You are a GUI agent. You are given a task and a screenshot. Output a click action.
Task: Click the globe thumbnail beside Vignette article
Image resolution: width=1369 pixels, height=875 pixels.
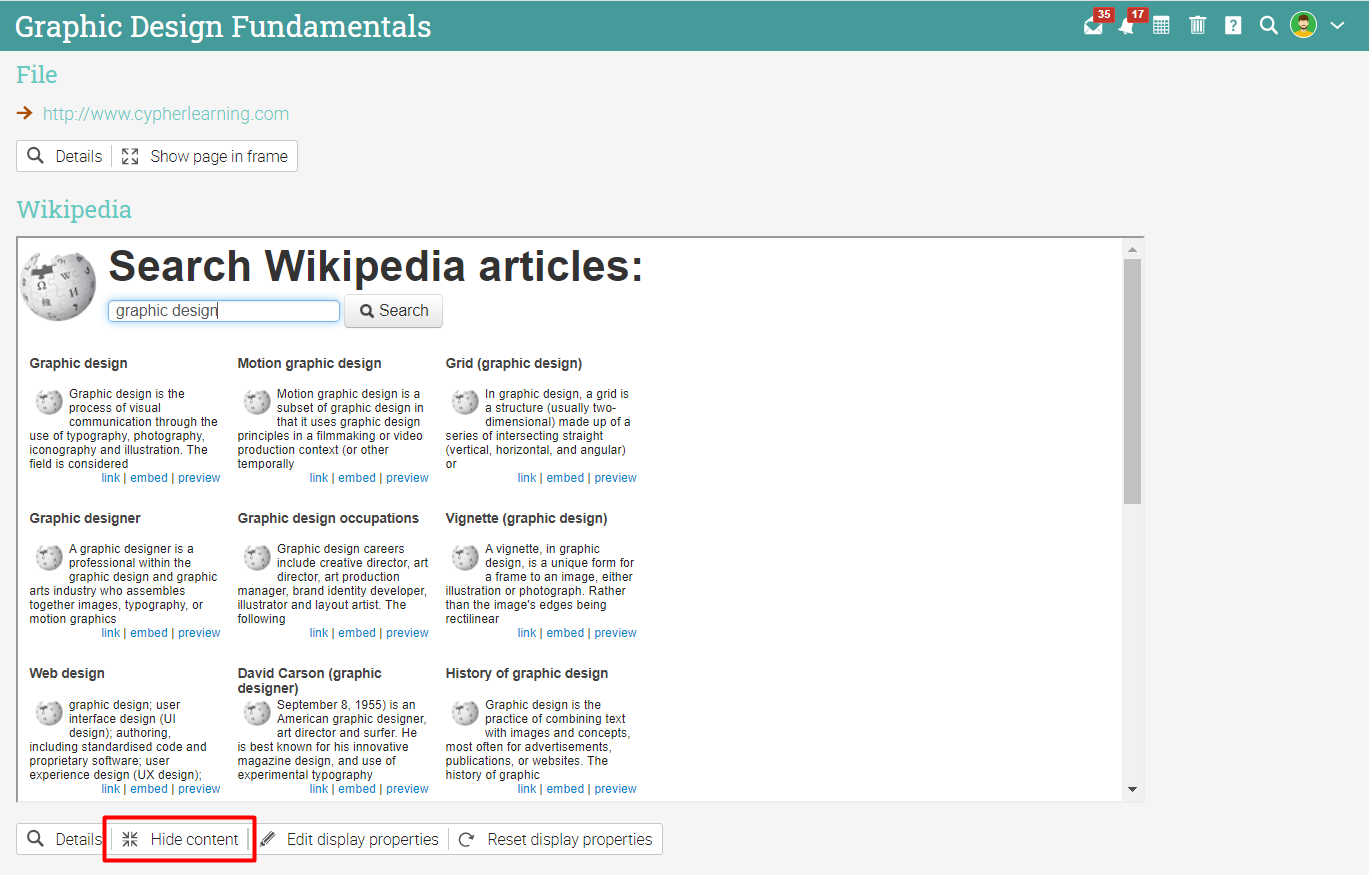click(465, 557)
